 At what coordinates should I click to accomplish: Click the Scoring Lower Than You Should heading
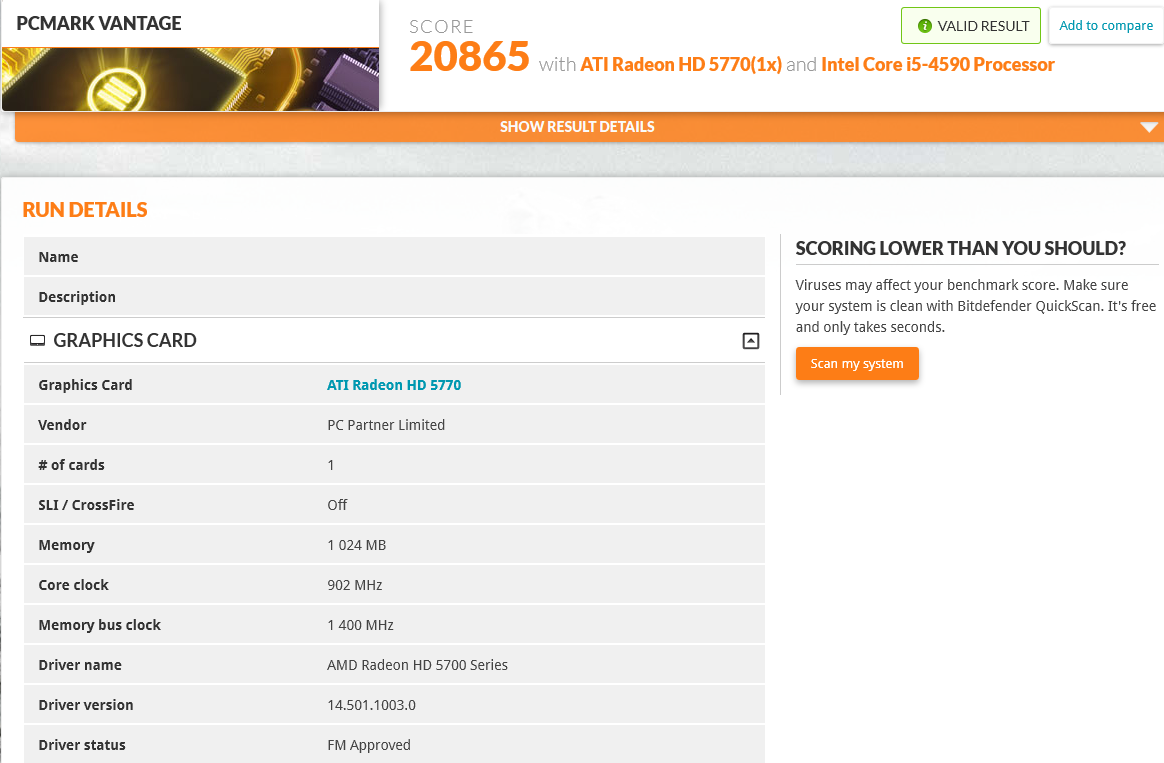(x=961, y=248)
